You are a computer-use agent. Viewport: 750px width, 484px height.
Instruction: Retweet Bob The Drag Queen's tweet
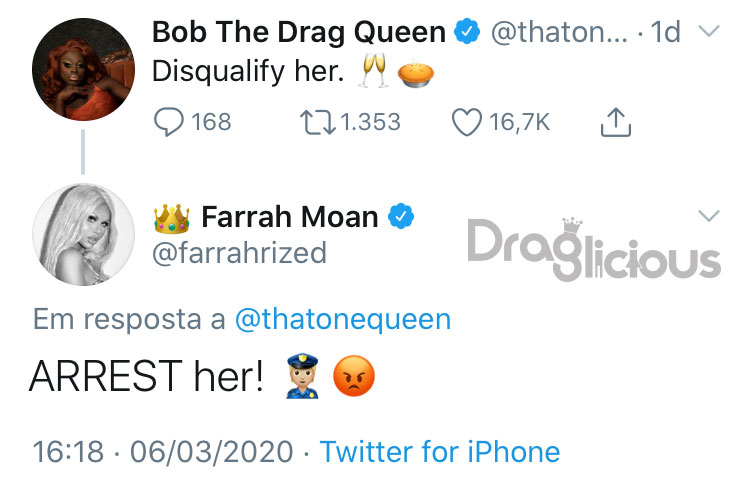coord(317,122)
